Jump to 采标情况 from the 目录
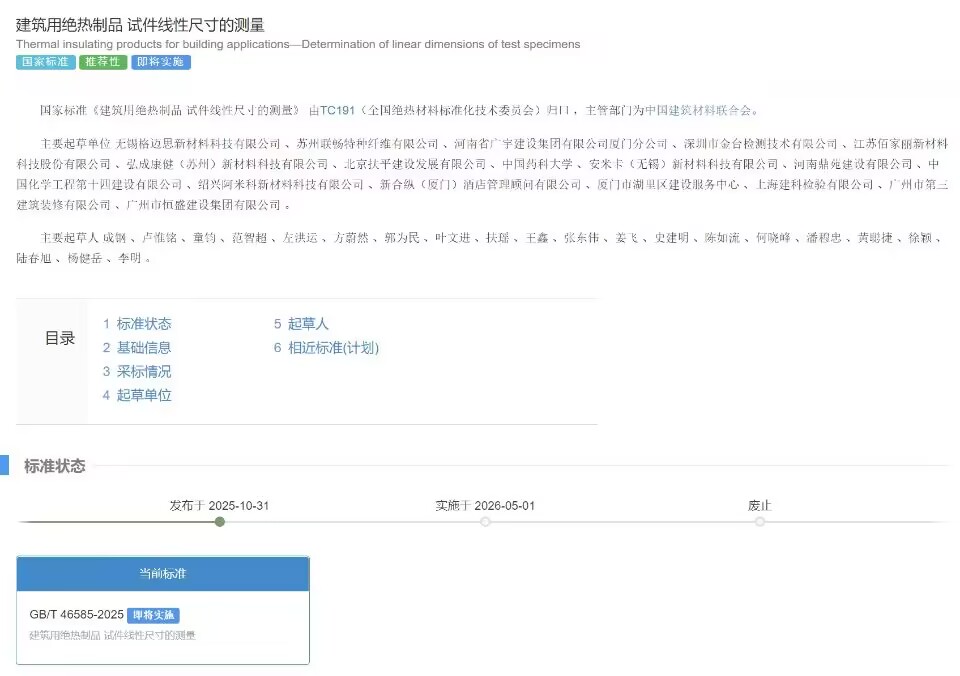The image size is (960, 676). [x=144, y=371]
